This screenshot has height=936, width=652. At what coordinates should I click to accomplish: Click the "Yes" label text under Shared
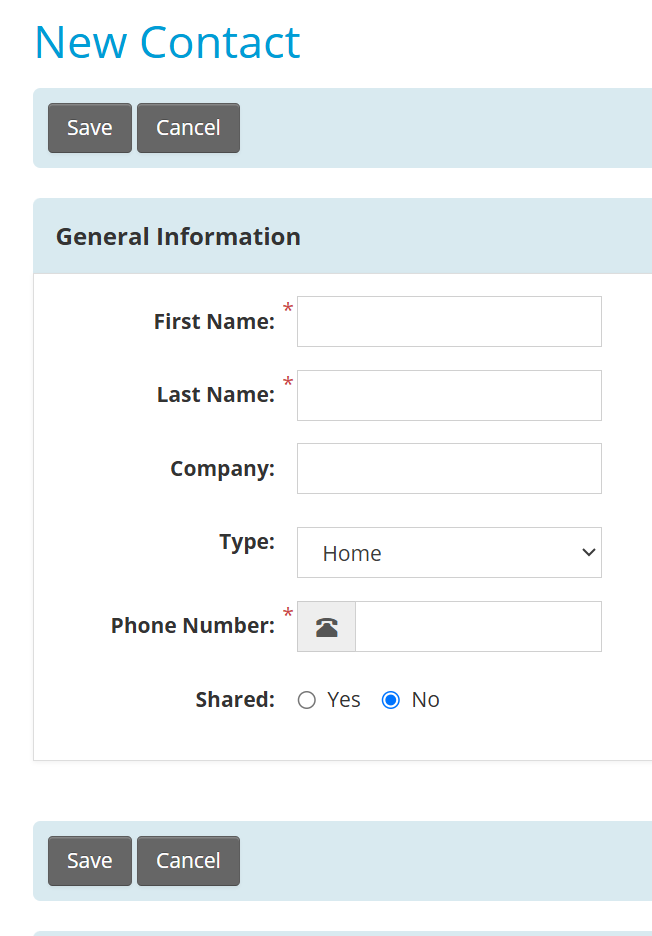[x=344, y=700]
